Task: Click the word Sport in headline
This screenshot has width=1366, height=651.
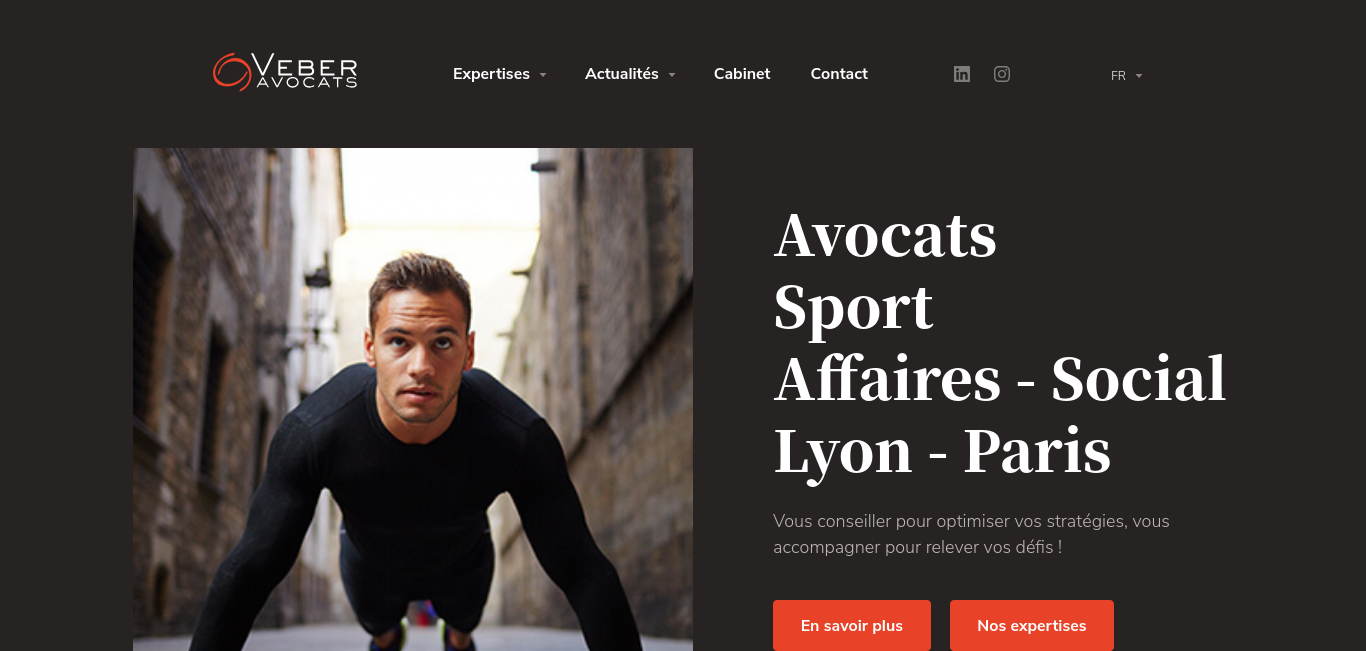Action: click(x=854, y=306)
